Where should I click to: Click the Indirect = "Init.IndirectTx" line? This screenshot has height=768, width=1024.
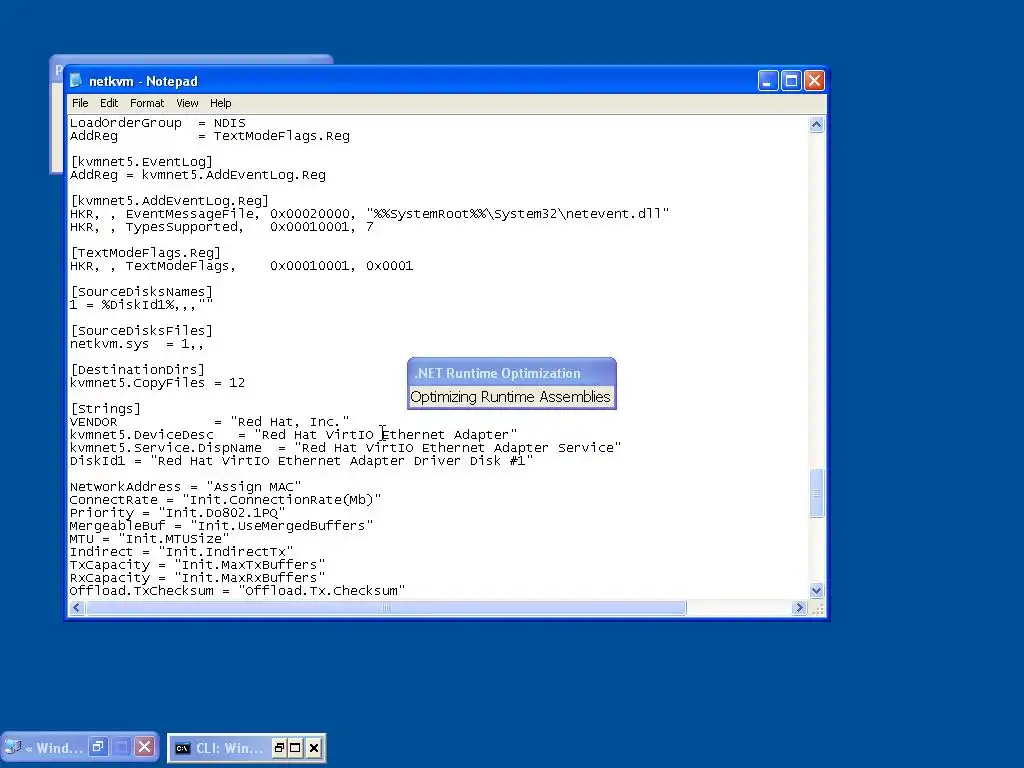(x=182, y=552)
